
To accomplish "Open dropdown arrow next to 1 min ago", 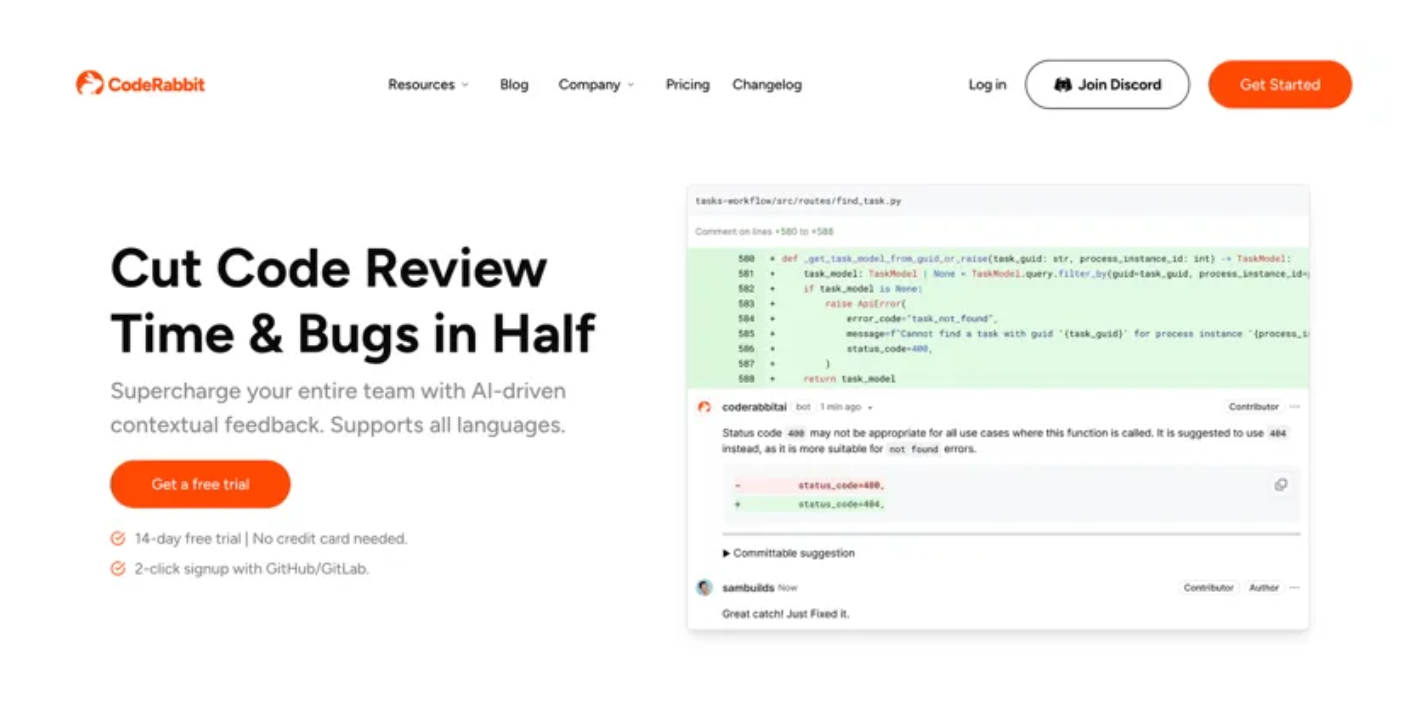I will 870,408.
